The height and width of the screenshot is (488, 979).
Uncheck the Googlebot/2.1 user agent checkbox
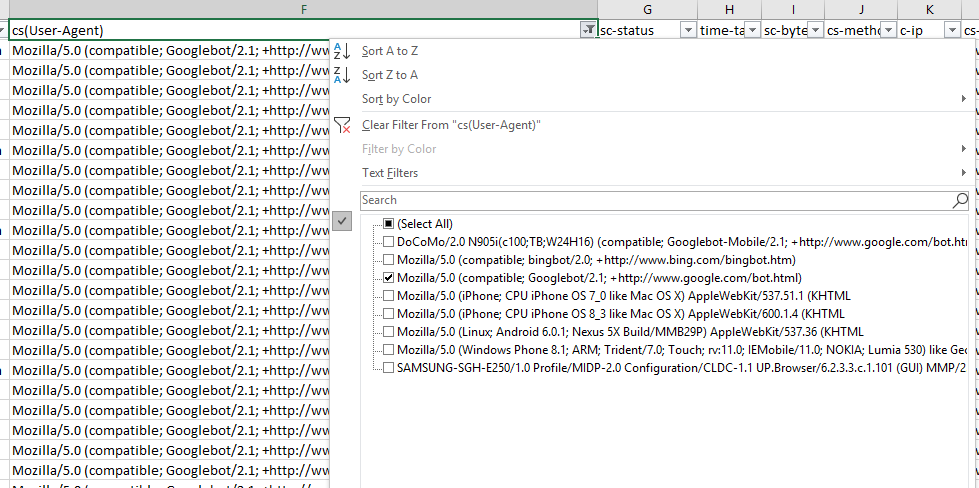[x=389, y=278]
